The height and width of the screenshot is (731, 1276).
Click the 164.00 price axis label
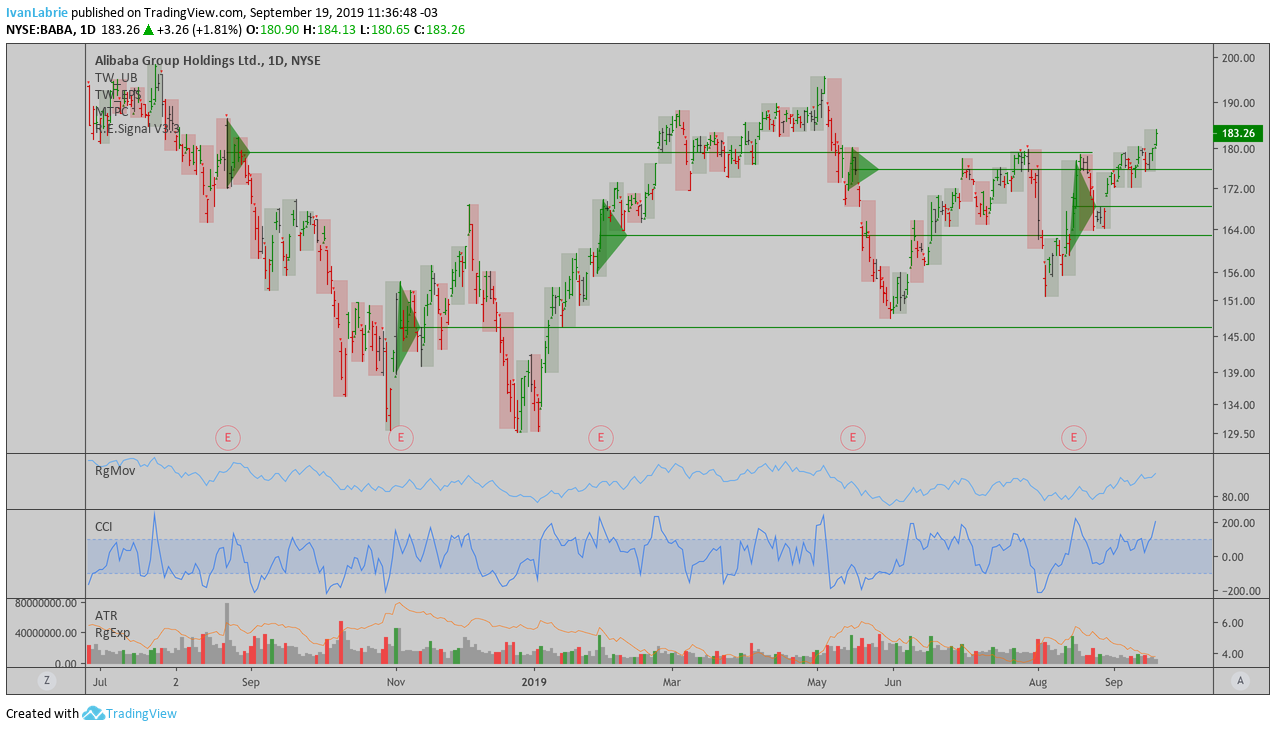(x=1238, y=230)
